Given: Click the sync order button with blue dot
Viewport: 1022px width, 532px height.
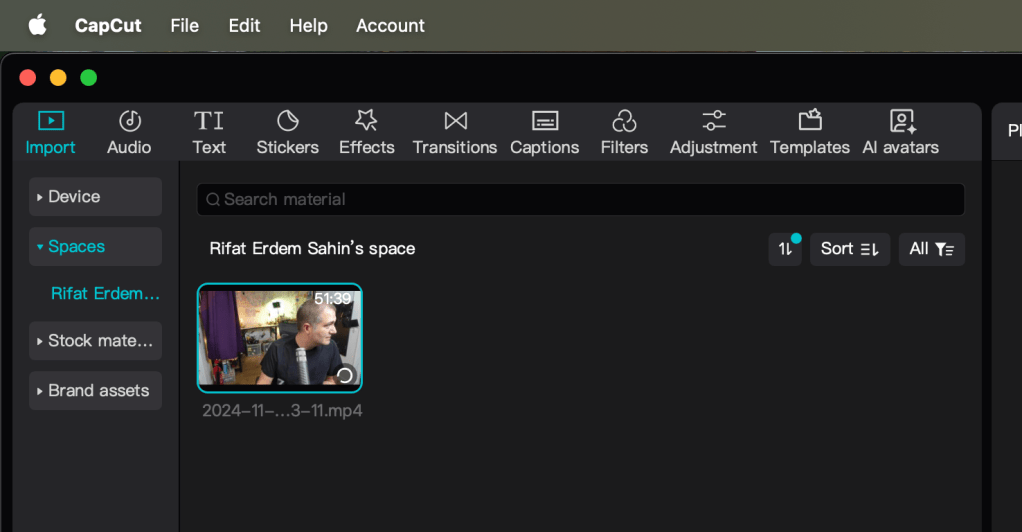Looking at the screenshot, I should (785, 249).
